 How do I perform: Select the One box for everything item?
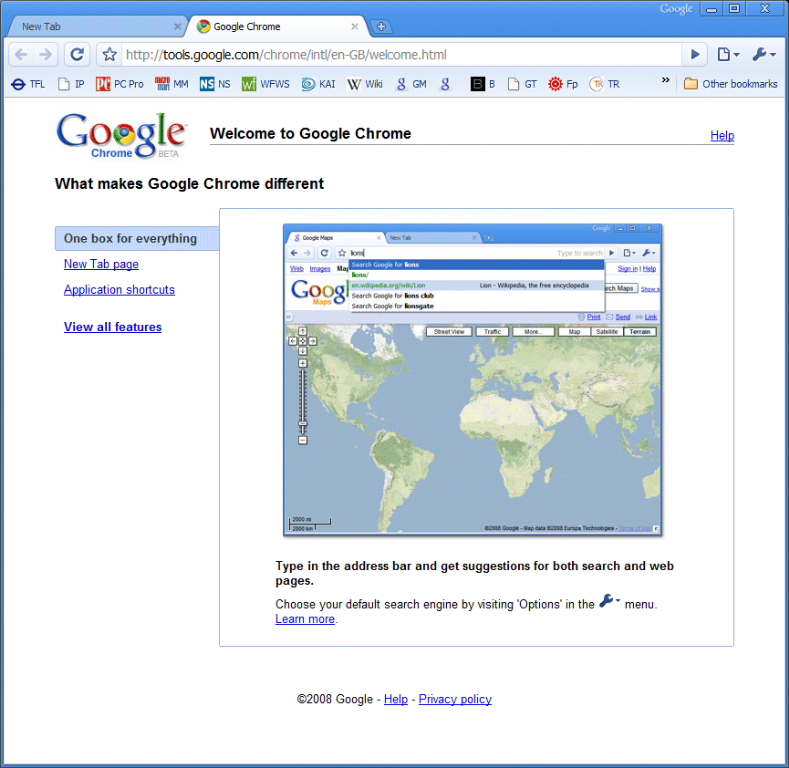pos(137,239)
